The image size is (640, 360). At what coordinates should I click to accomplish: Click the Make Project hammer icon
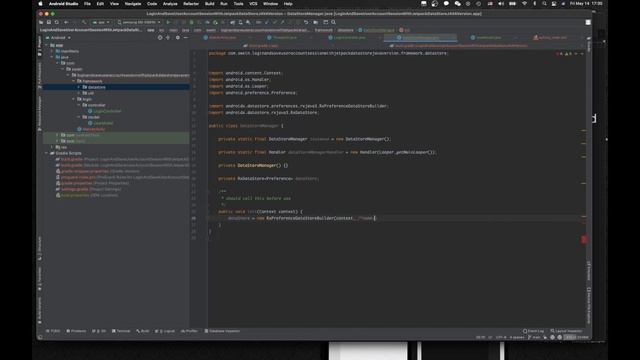click(x=84, y=22)
